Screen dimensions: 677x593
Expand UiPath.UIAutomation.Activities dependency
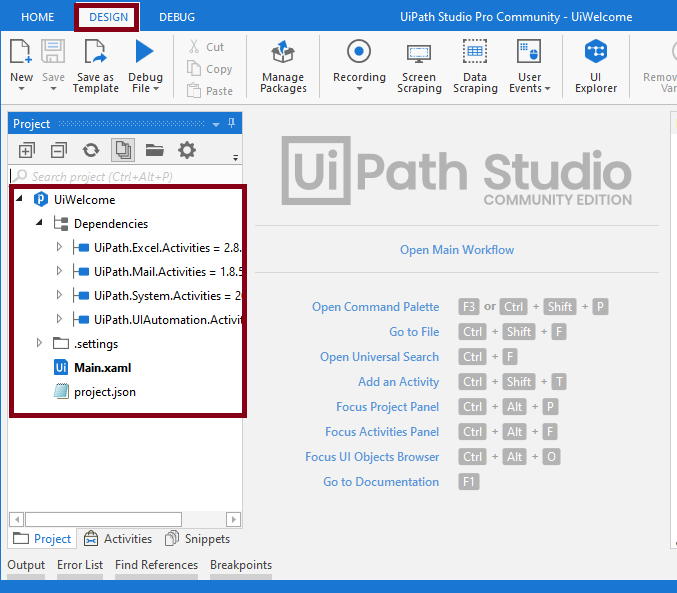click(x=60, y=319)
